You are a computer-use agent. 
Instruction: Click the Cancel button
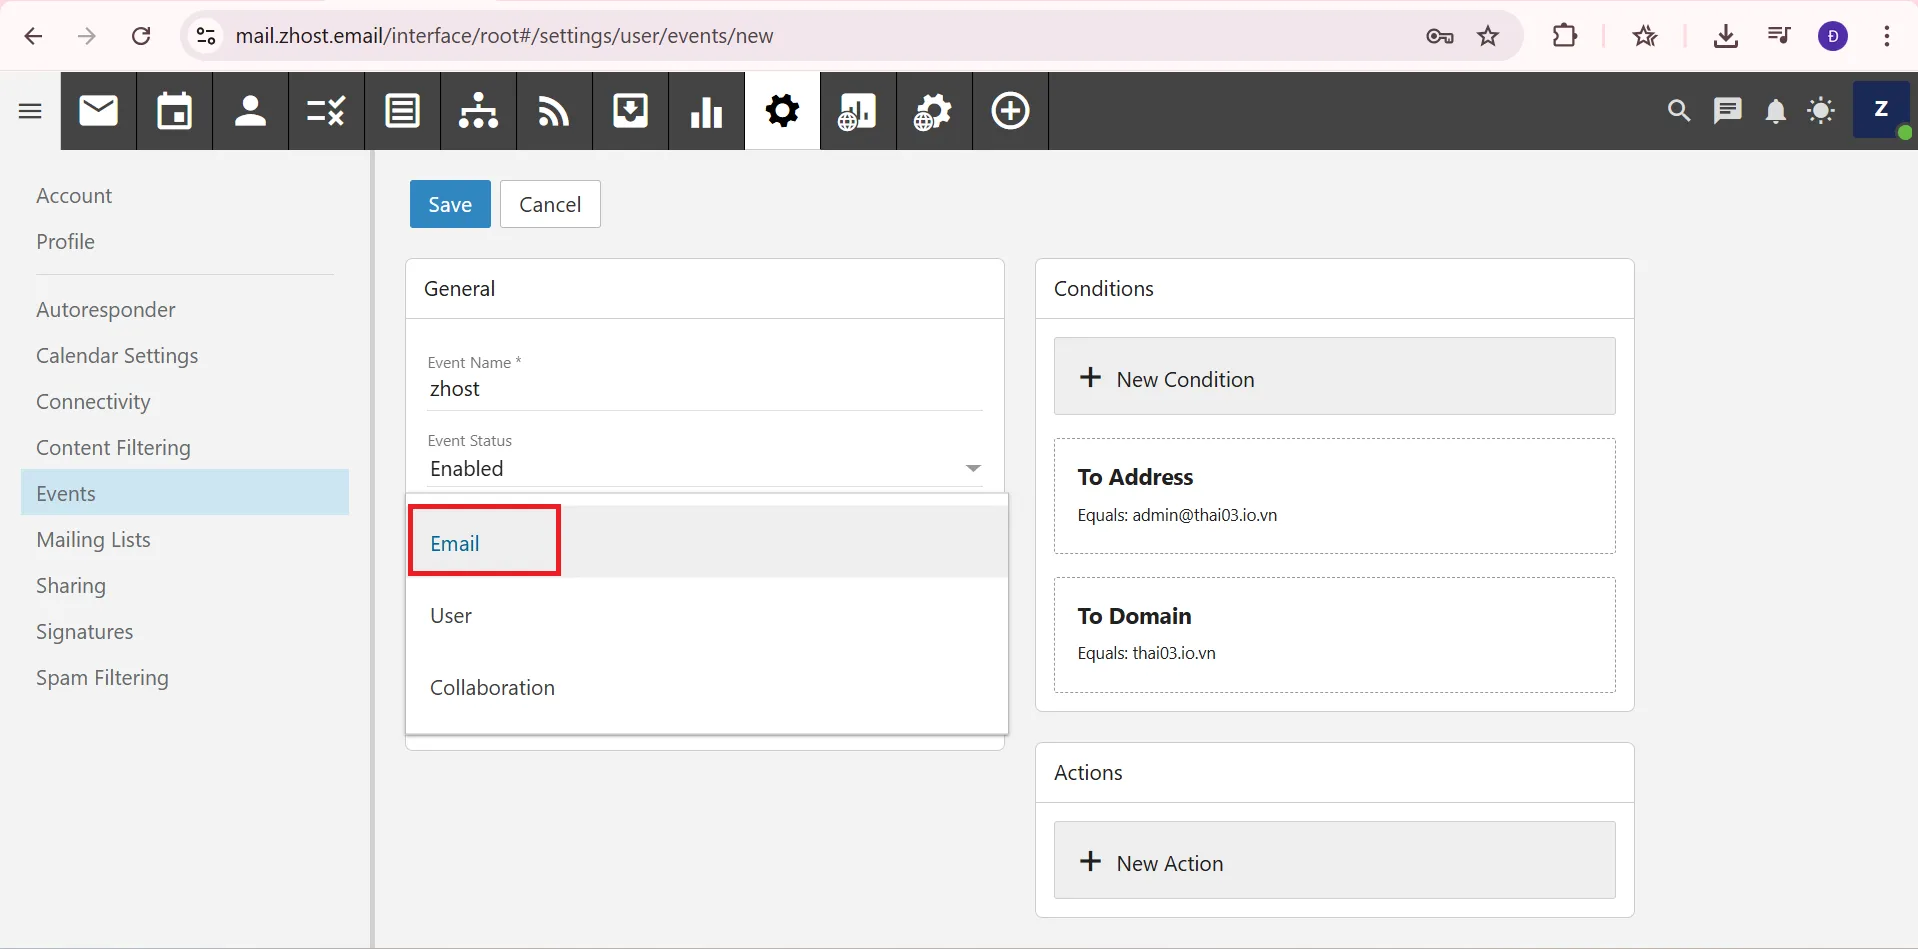[550, 204]
